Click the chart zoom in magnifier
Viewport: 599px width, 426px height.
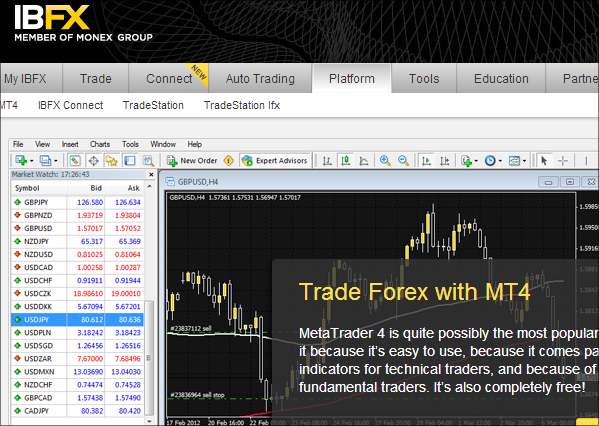385,161
